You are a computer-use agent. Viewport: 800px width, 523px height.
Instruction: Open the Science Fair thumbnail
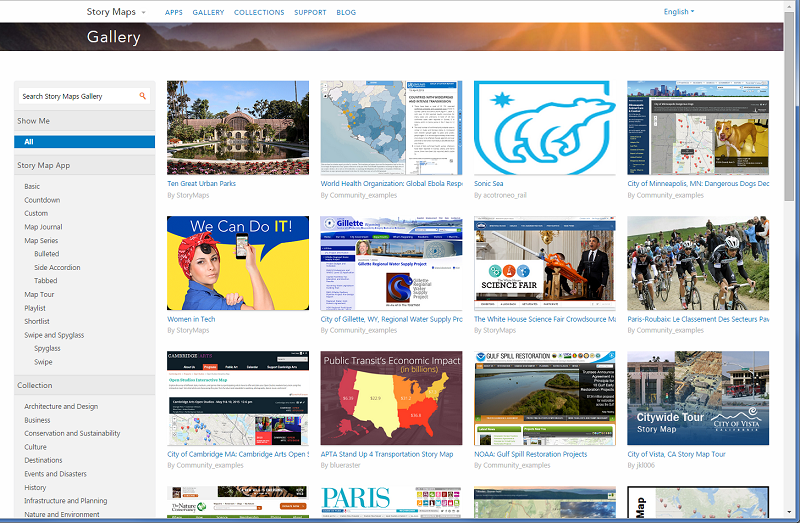[545, 263]
